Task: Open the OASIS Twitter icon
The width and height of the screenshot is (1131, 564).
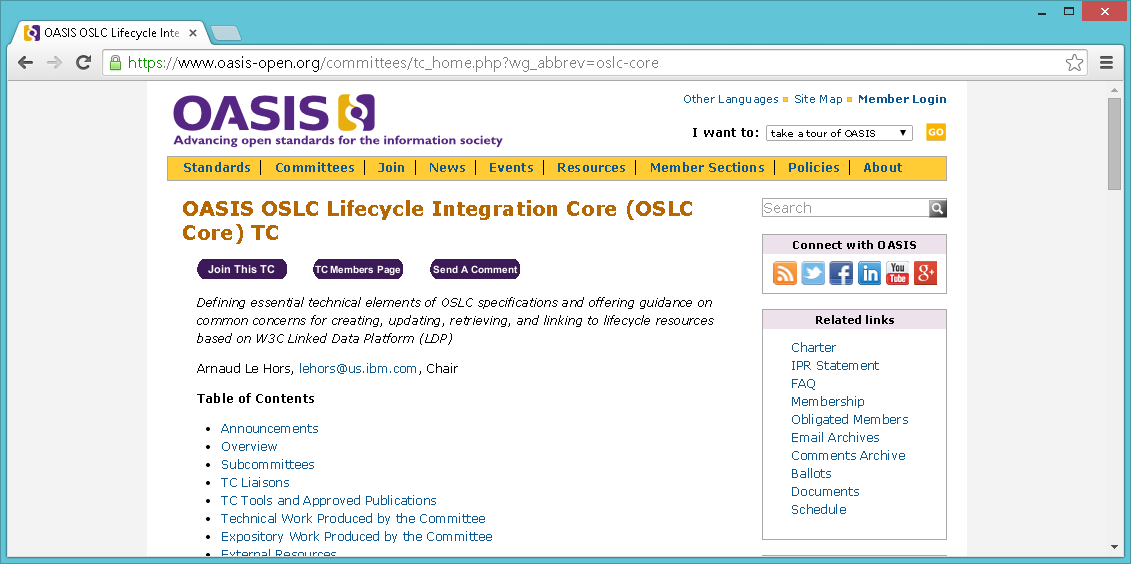Action: [813, 273]
